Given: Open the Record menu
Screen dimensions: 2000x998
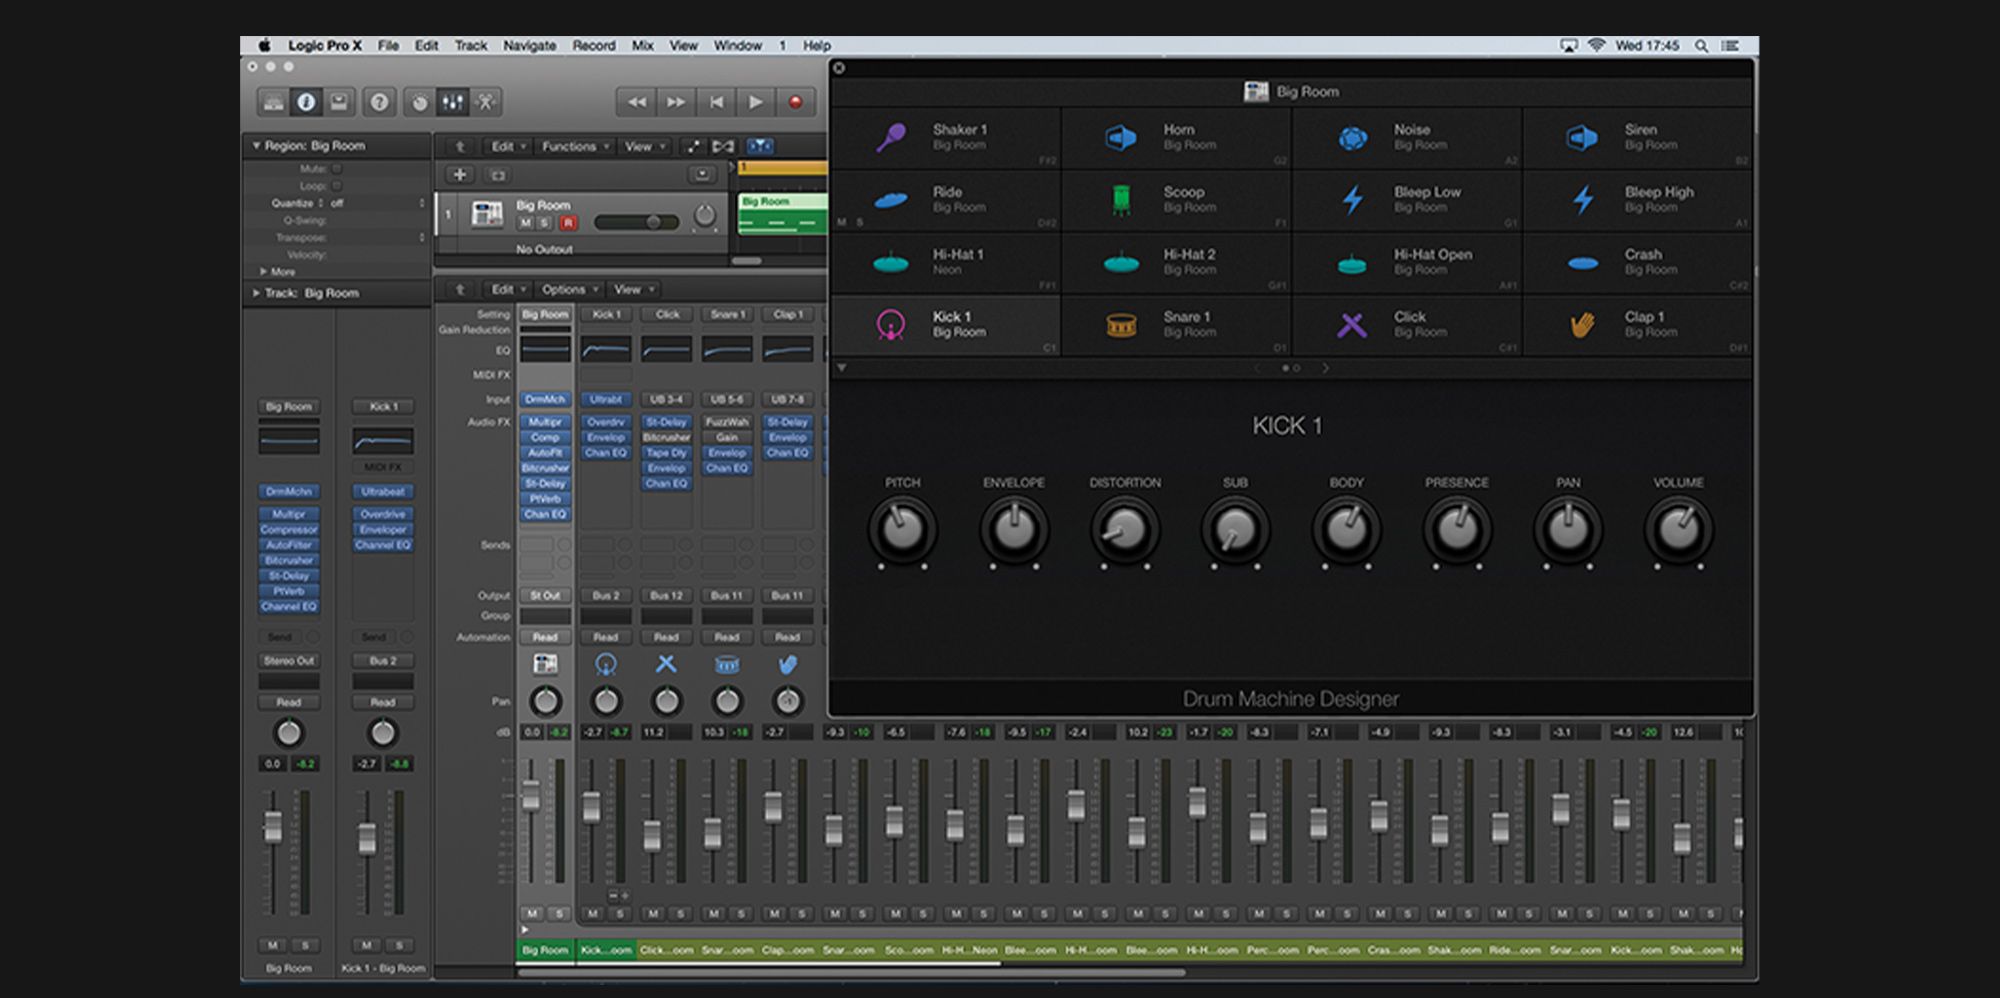Looking at the screenshot, I should point(594,45).
